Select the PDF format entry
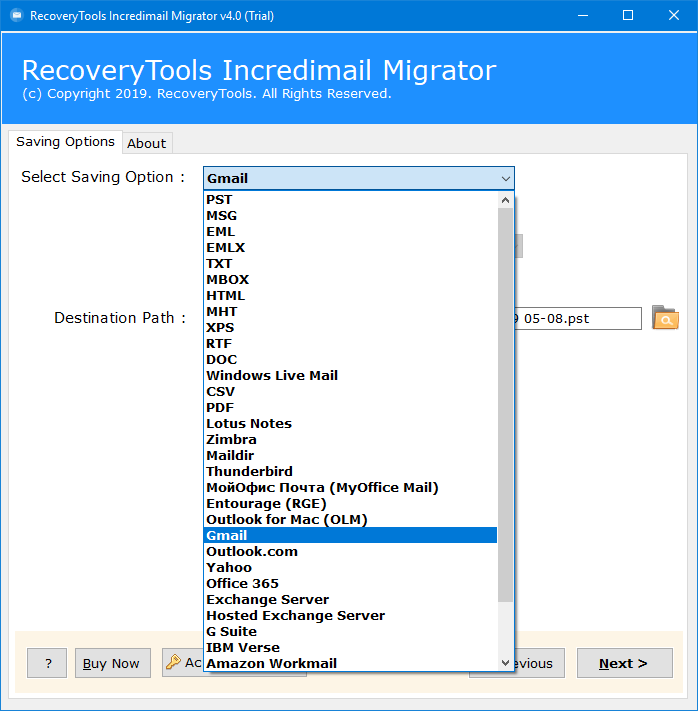Viewport: 698px width, 711px height. (x=351, y=407)
